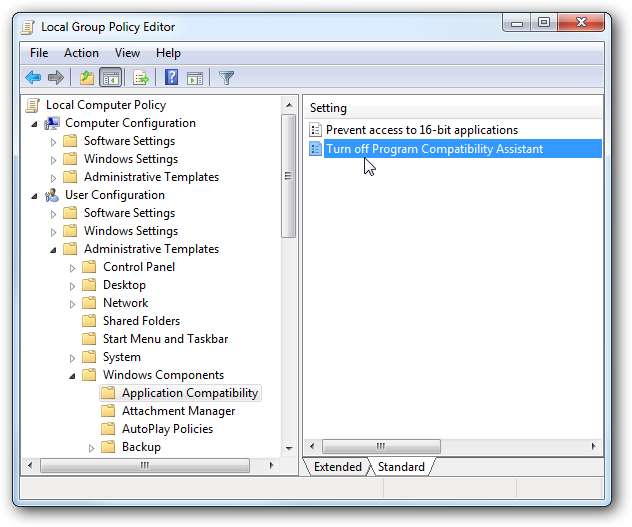632x527 pixels.
Task: Click the Forward arrow toolbar icon
Action: (x=56, y=77)
